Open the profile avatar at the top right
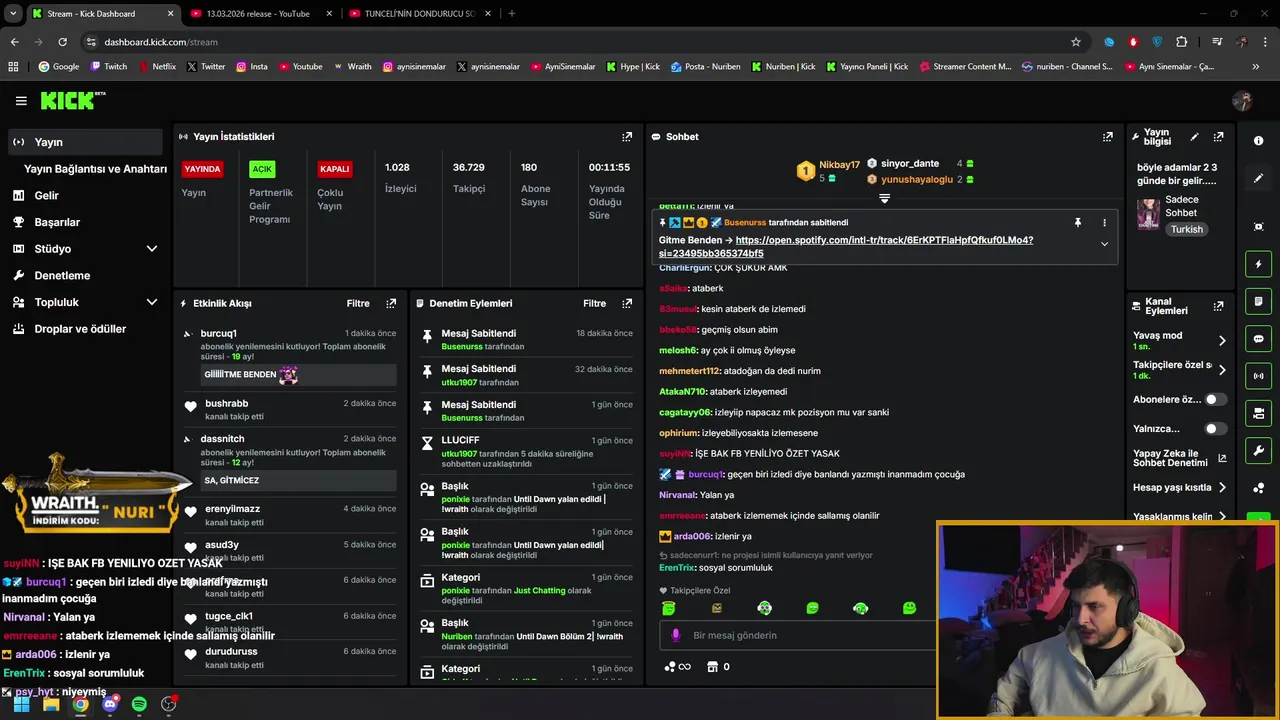Screen dimensions: 1280x720 coord(1243,101)
